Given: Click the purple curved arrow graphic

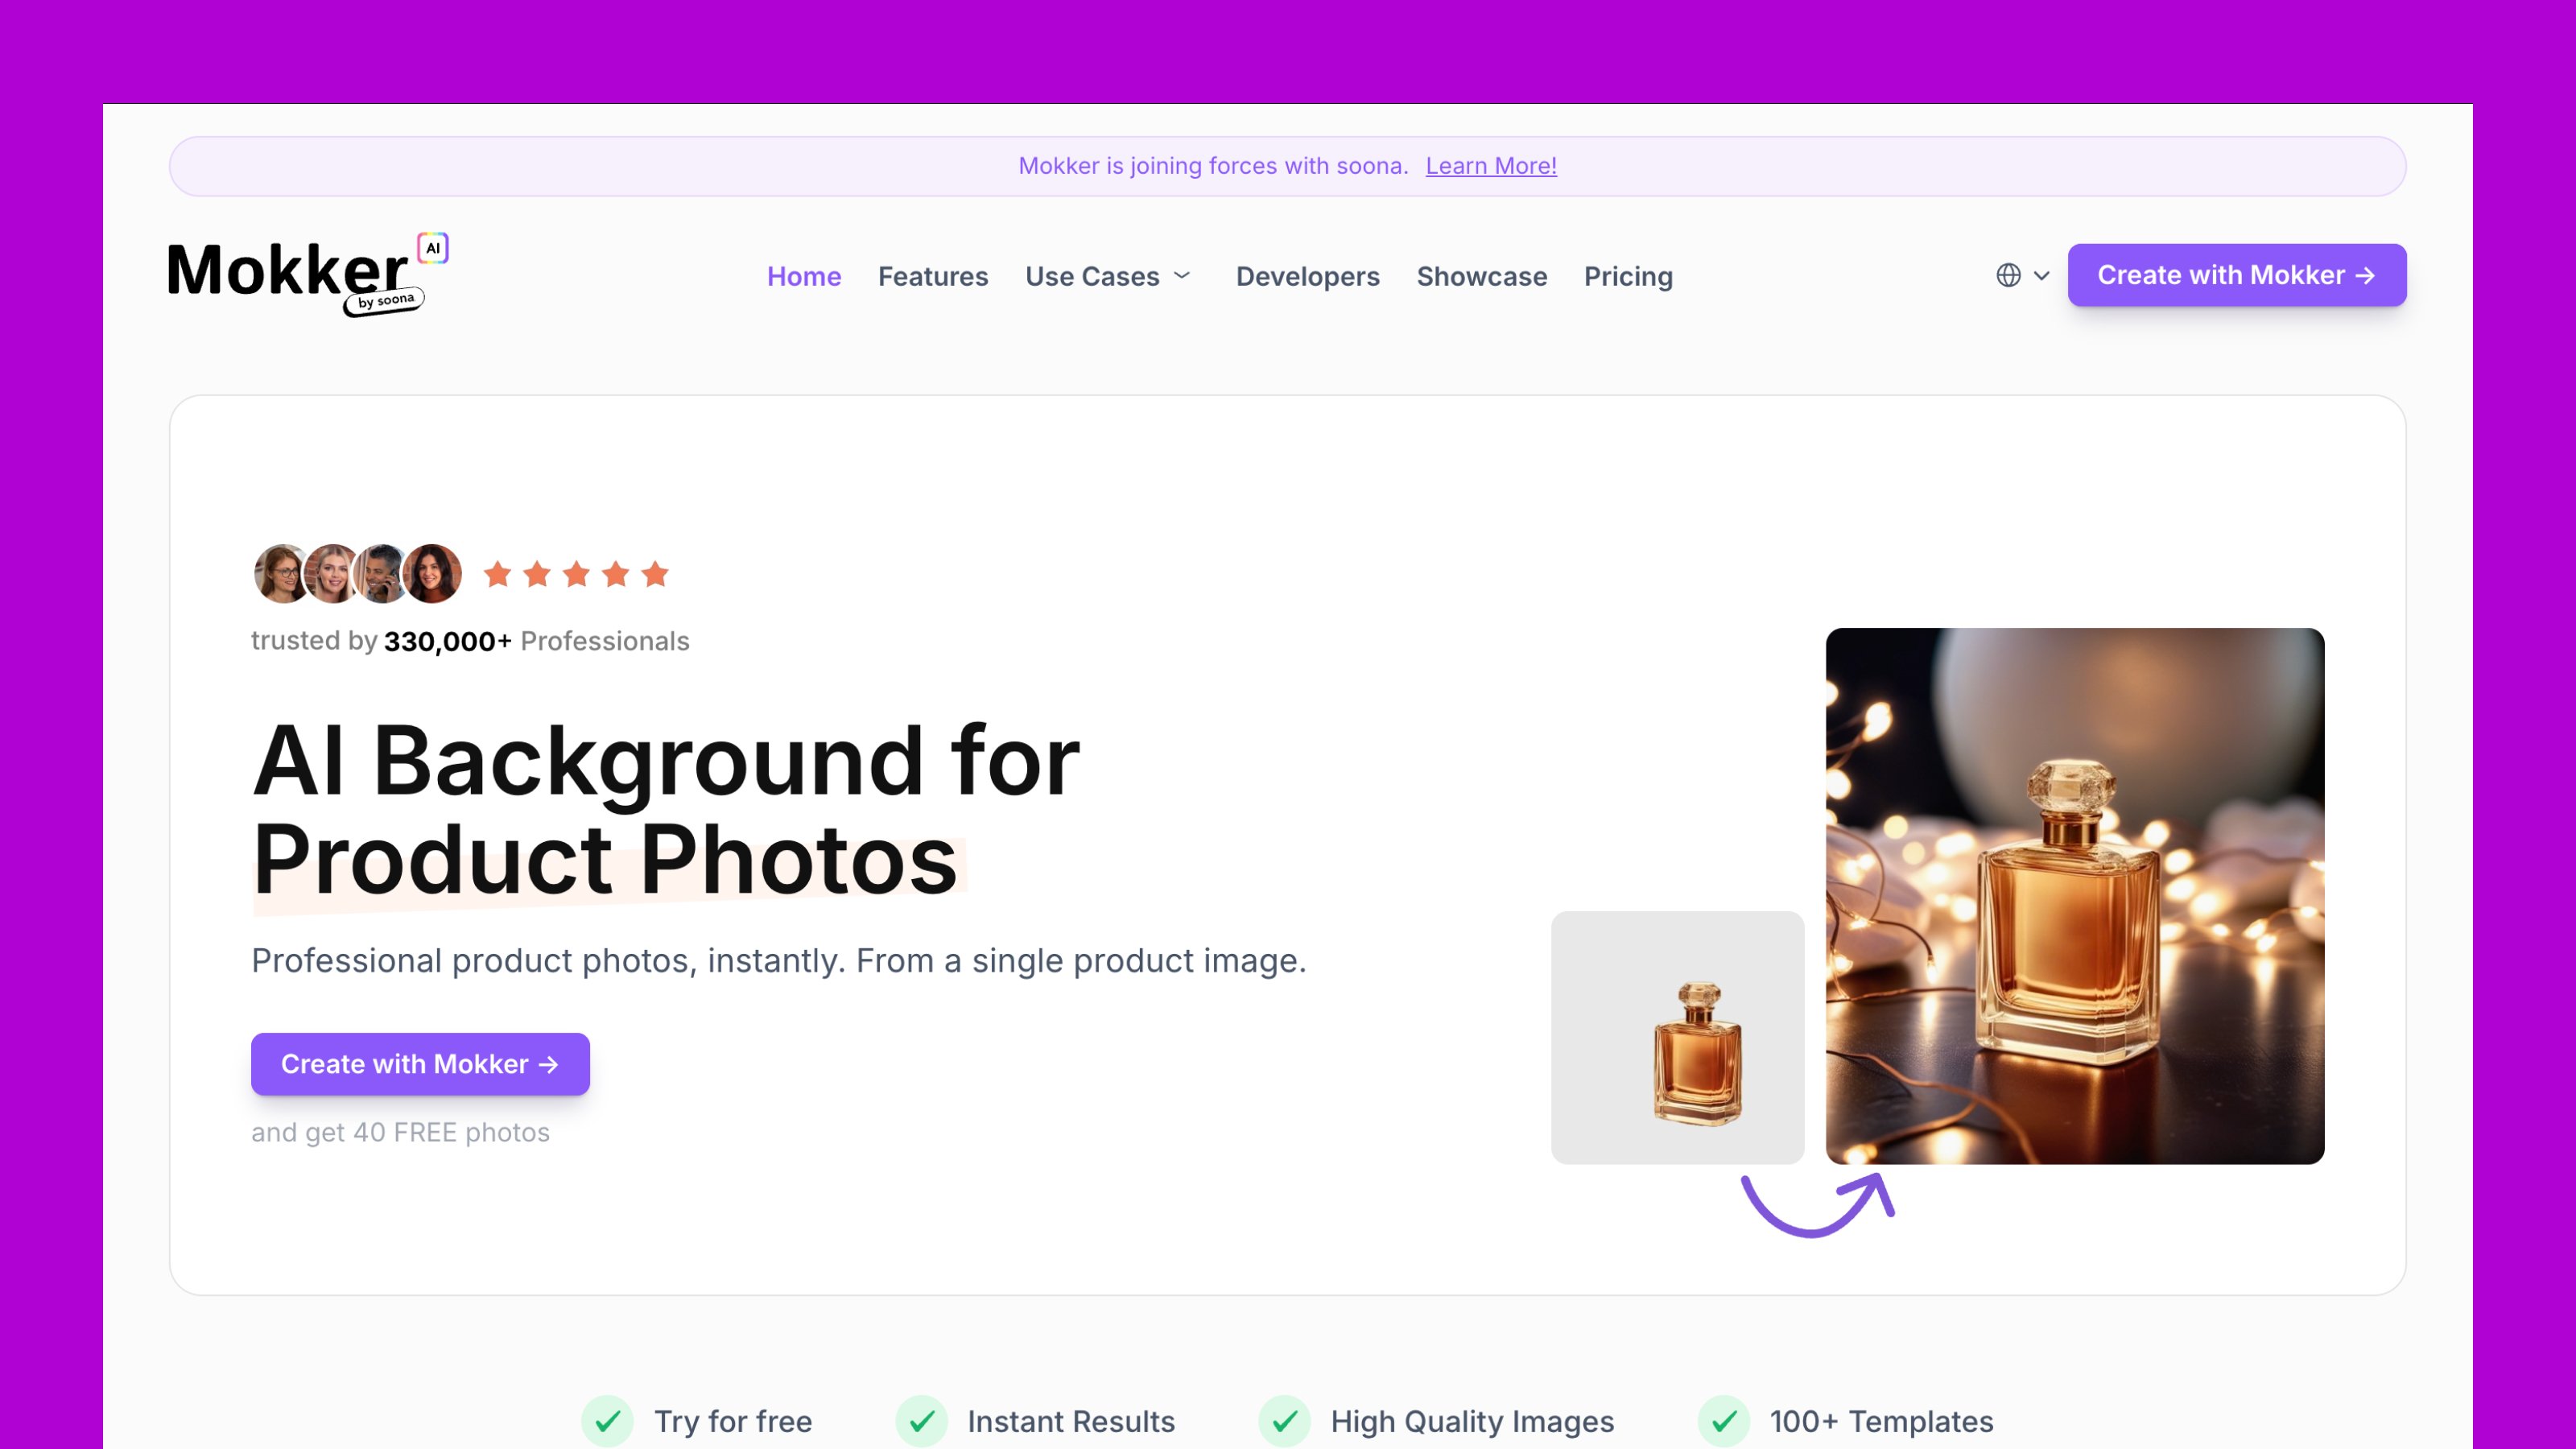Looking at the screenshot, I should tap(1818, 1205).
